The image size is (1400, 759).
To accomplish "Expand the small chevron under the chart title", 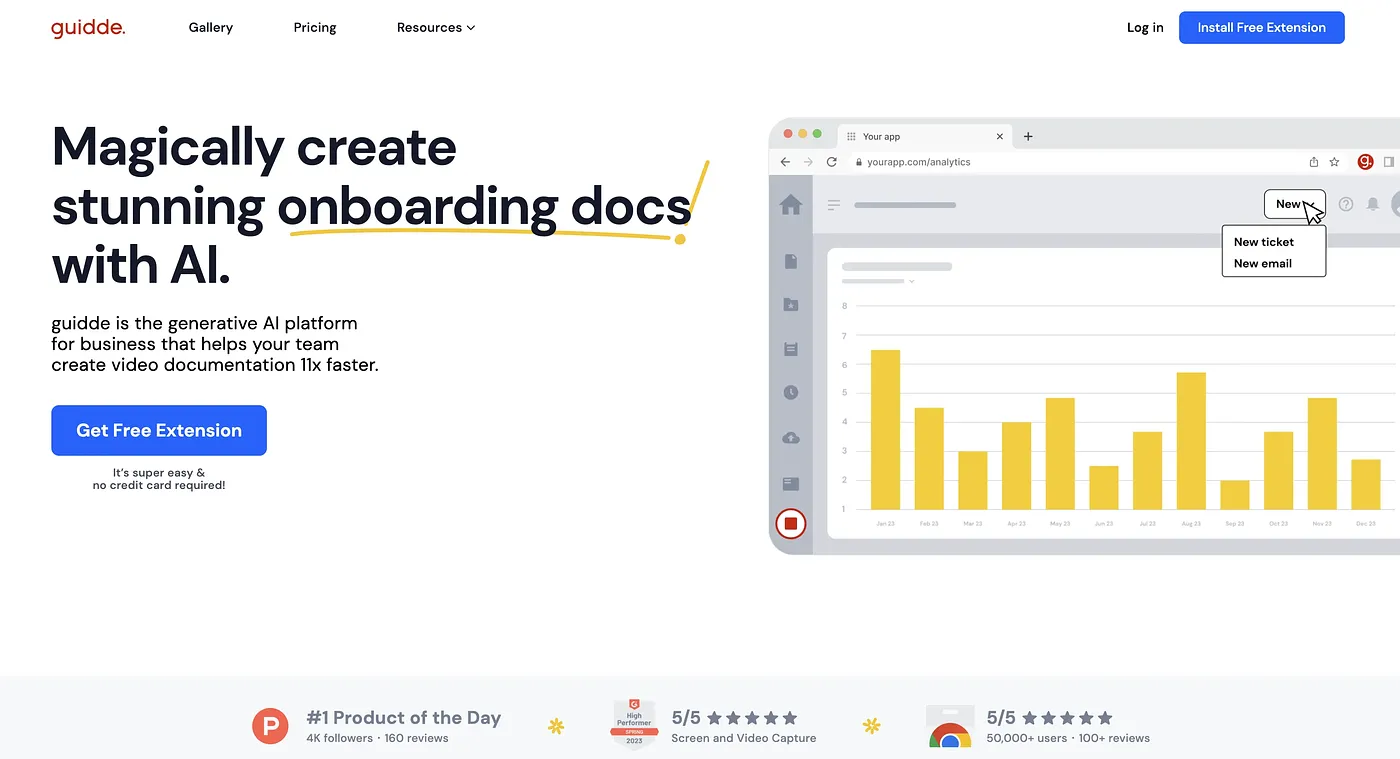I will point(911,282).
